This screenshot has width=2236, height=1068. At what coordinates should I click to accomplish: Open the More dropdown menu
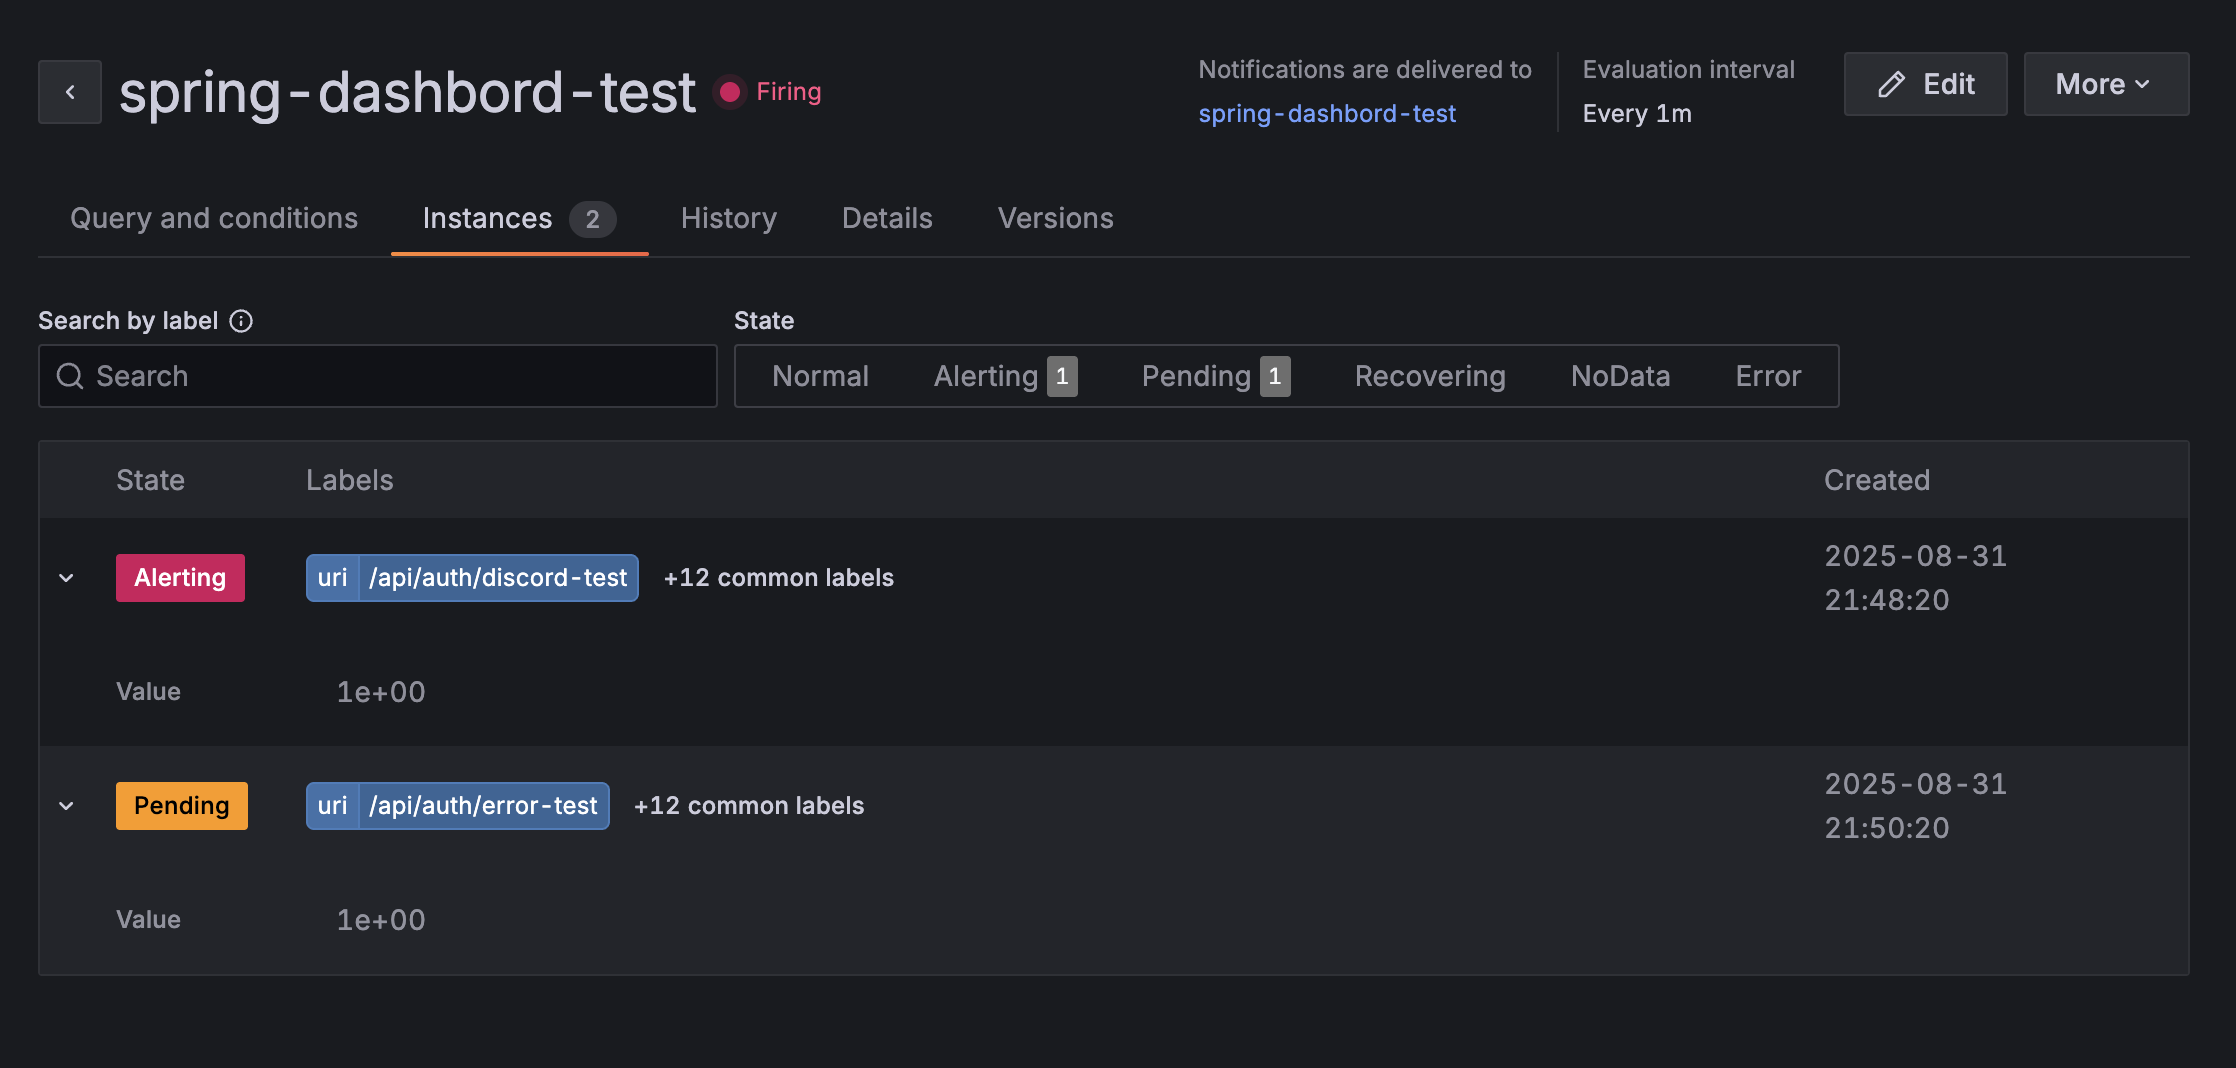click(2105, 85)
